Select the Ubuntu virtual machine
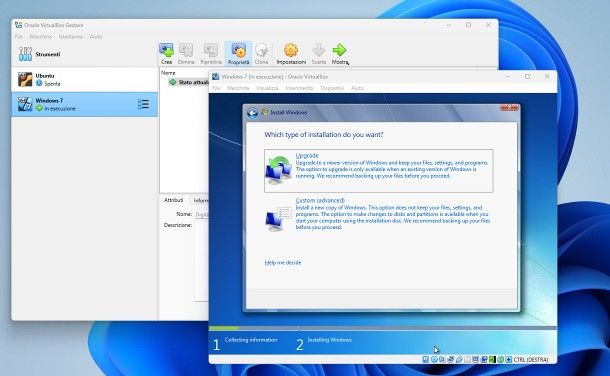 pyautogui.click(x=84, y=79)
